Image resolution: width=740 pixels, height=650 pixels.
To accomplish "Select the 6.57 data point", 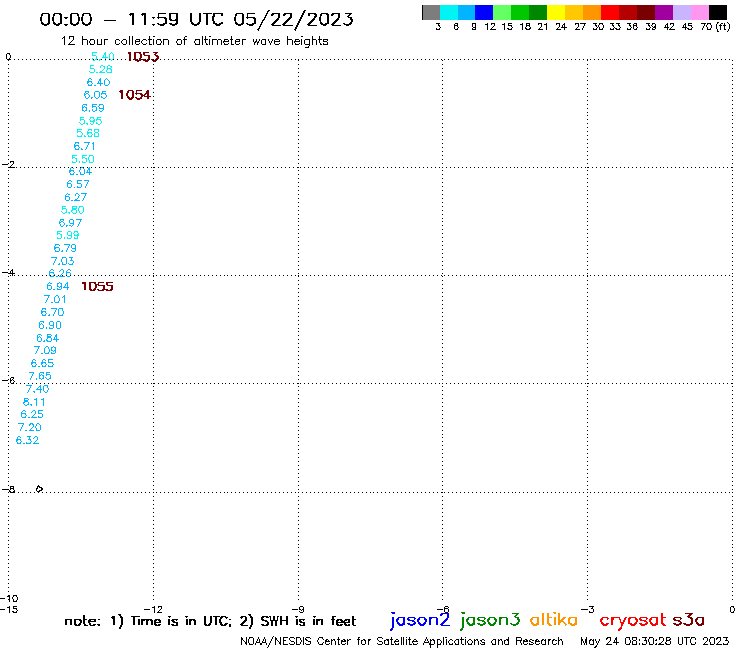I will (x=78, y=184).
